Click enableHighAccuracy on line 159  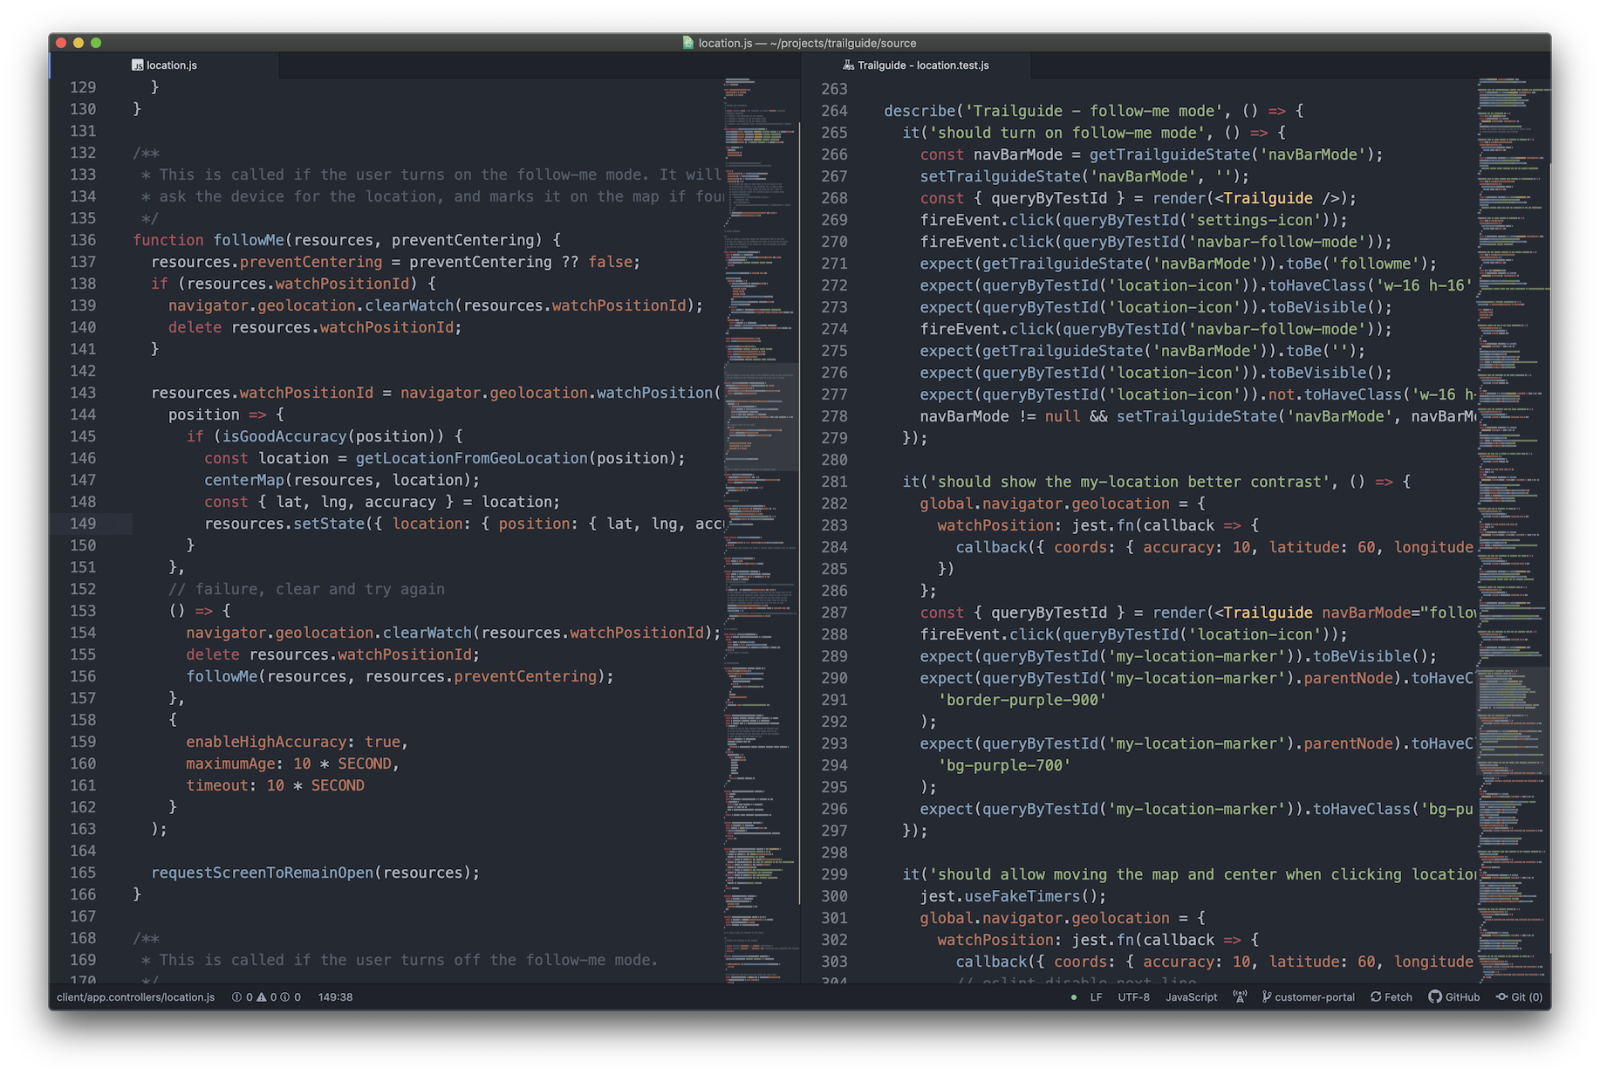[x=267, y=742]
